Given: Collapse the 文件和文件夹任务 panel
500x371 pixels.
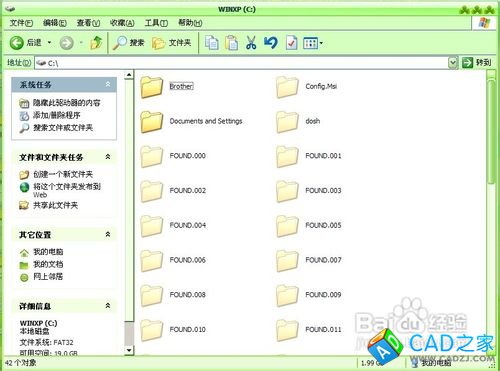Looking at the screenshot, I should tap(108, 157).
